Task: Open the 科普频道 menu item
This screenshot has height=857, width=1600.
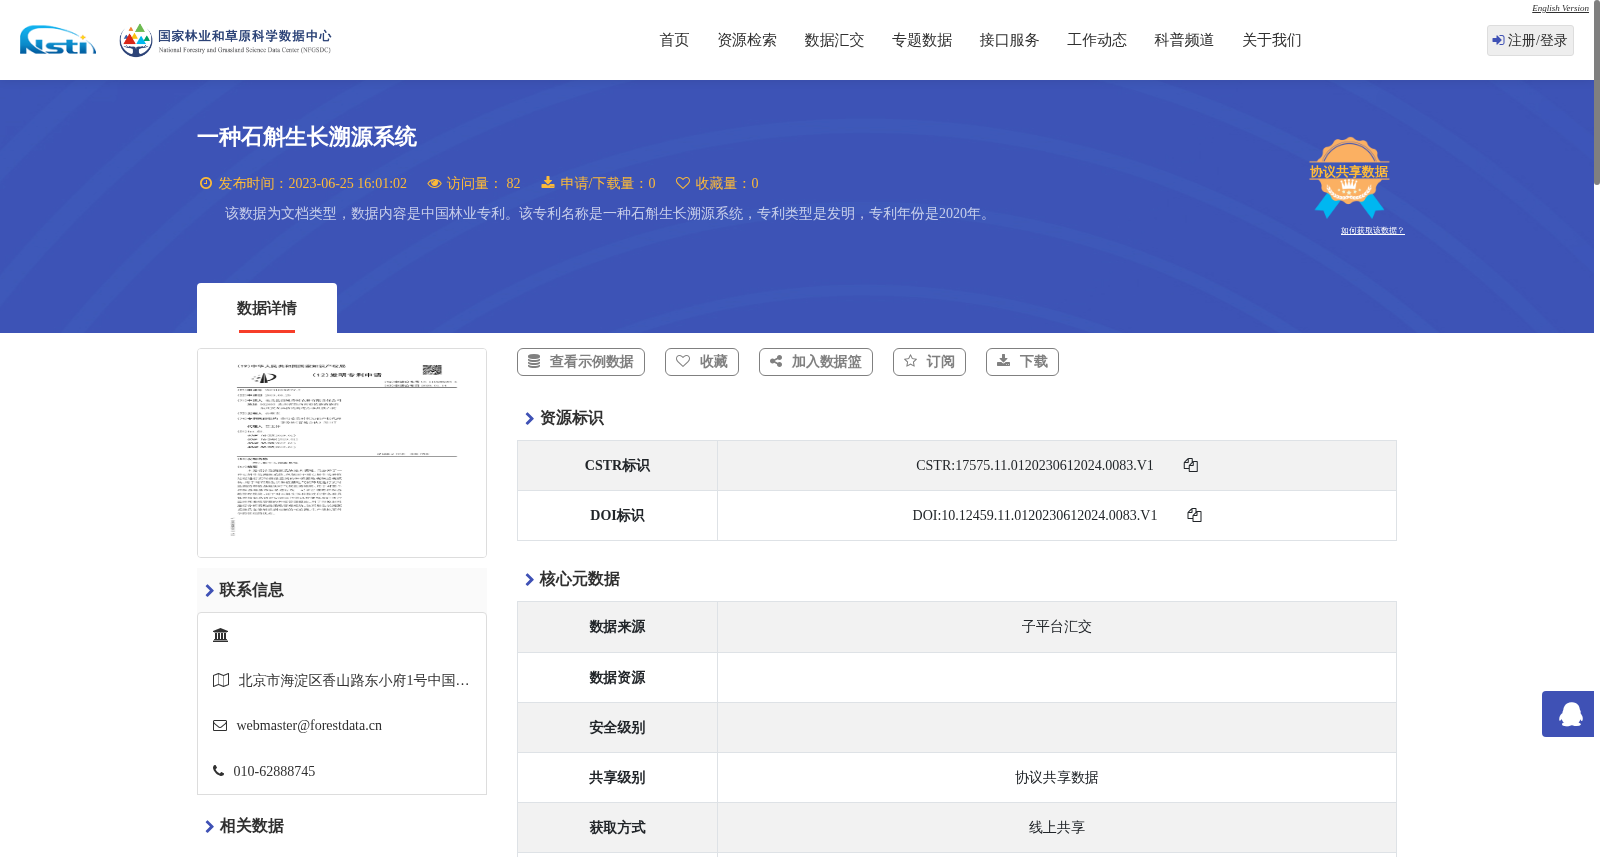Action: point(1184,40)
